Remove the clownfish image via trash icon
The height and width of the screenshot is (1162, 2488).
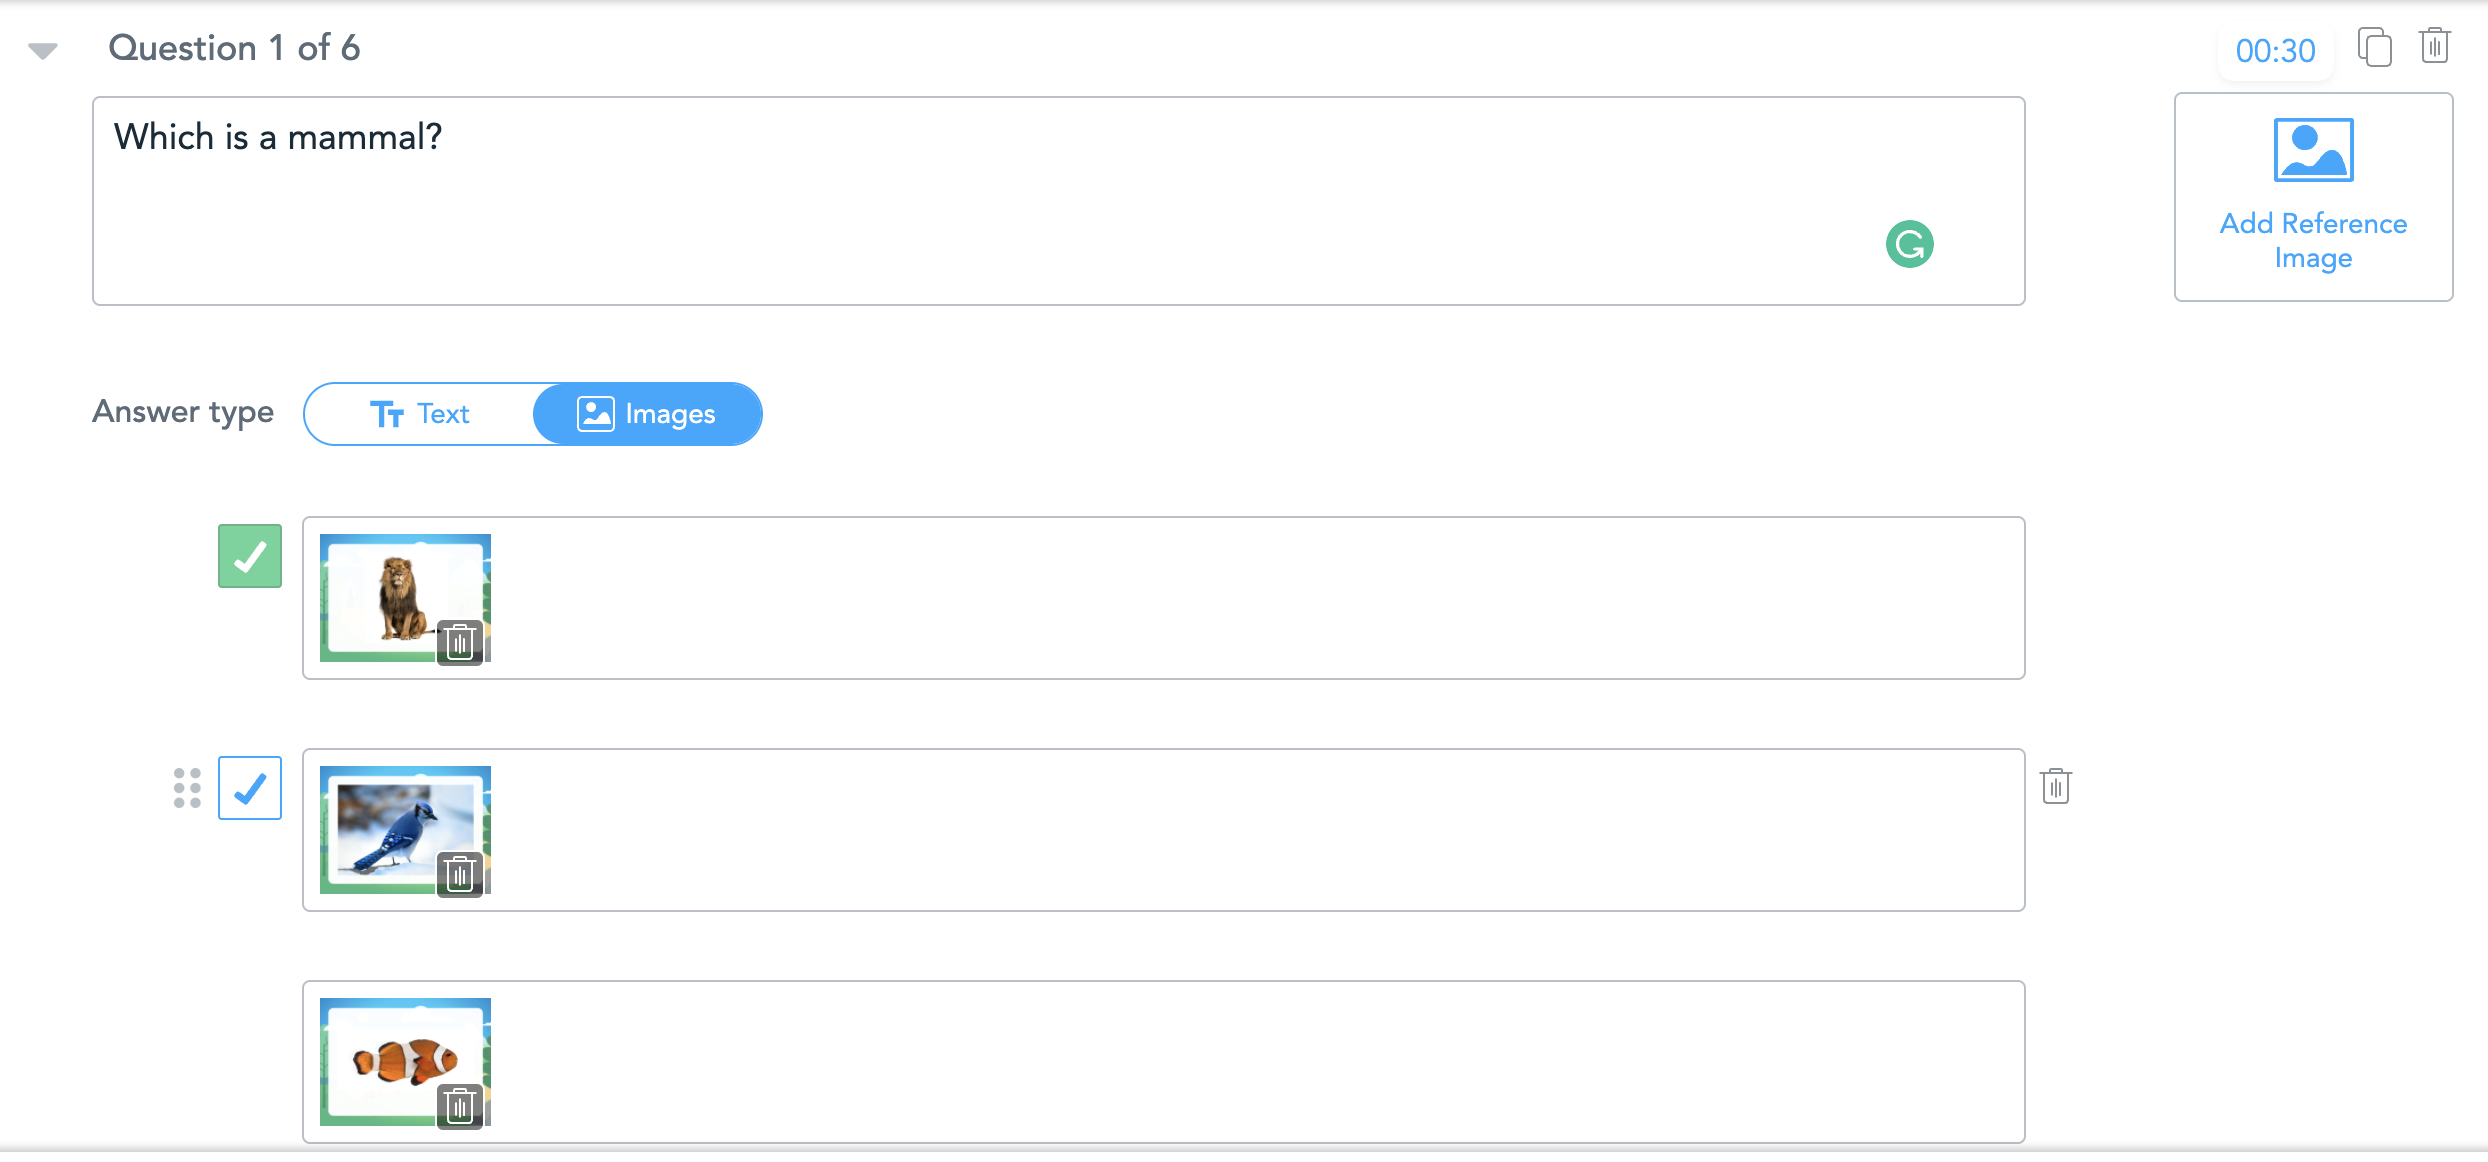pos(460,1106)
